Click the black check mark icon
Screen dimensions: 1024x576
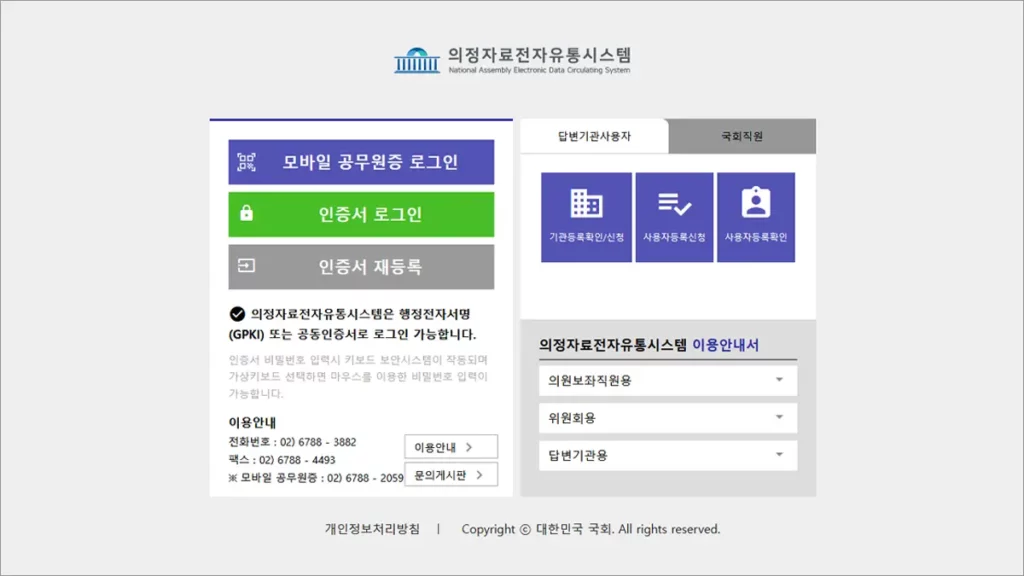pyautogui.click(x=237, y=314)
